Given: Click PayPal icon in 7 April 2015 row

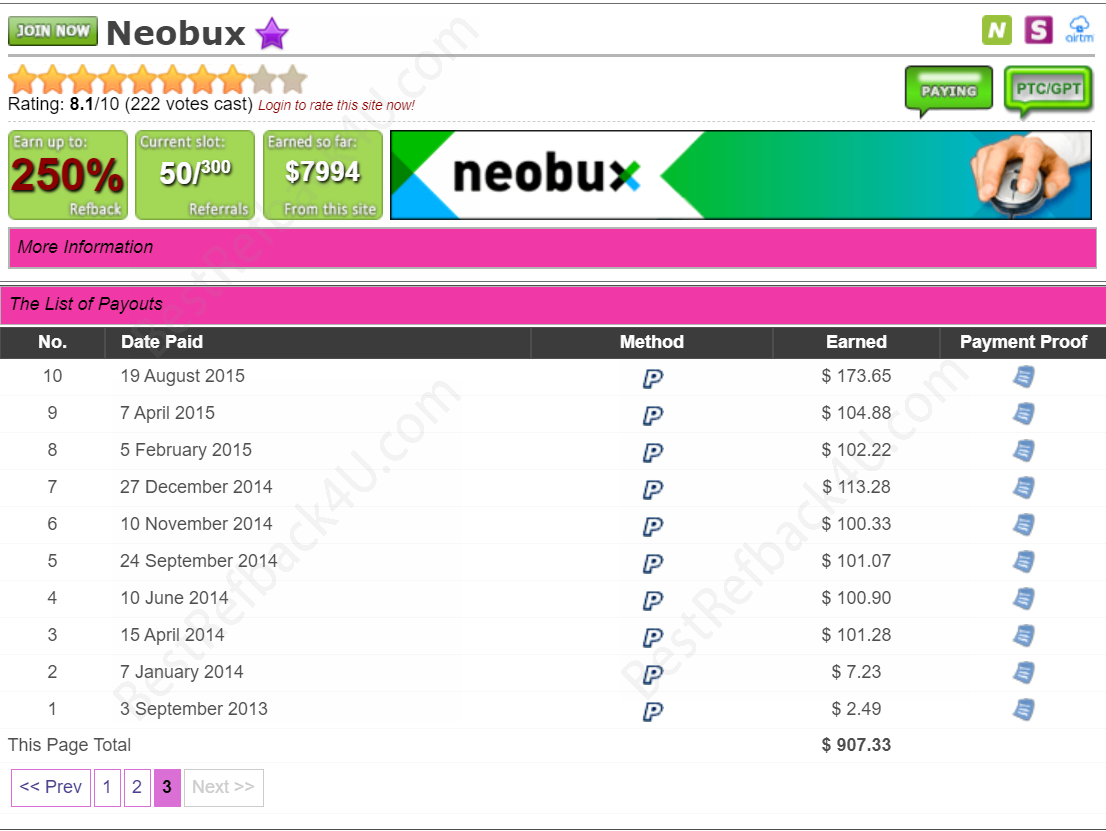Looking at the screenshot, I should (x=652, y=416).
